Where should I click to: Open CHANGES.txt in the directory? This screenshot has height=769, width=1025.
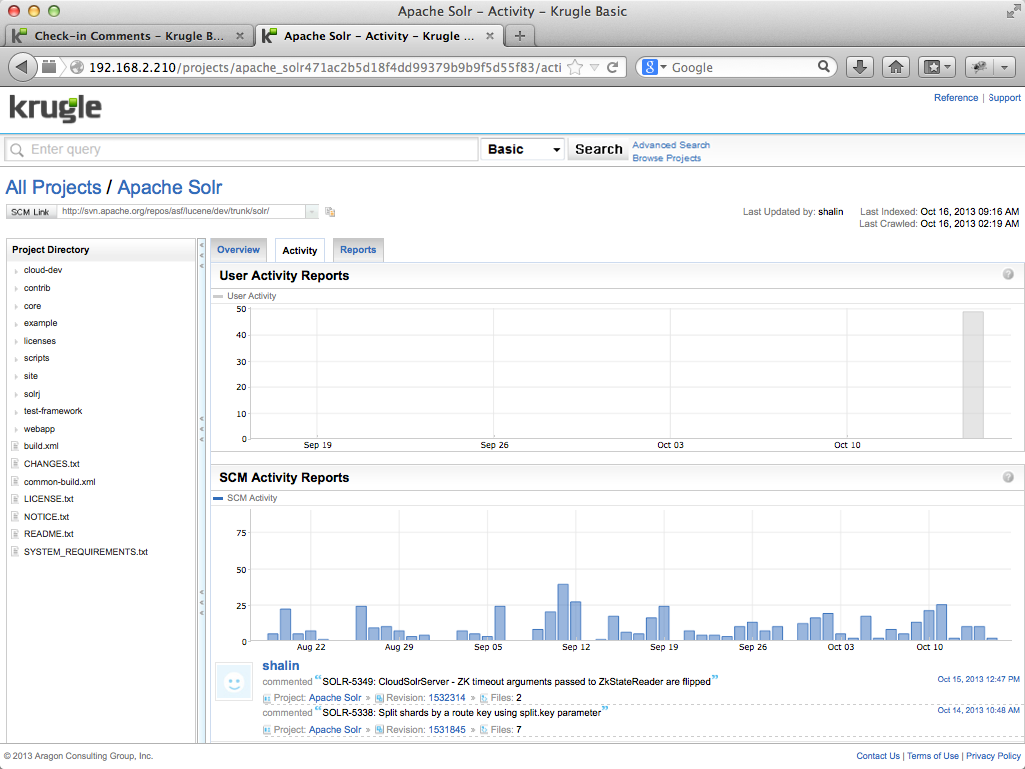point(52,464)
